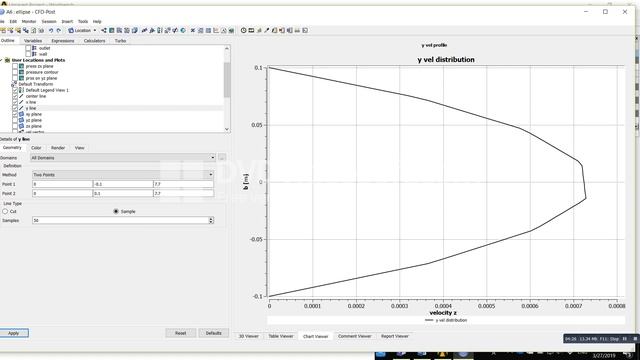Click the first yellow load results icon
The height and width of the screenshot is (360, 640).
3,31
